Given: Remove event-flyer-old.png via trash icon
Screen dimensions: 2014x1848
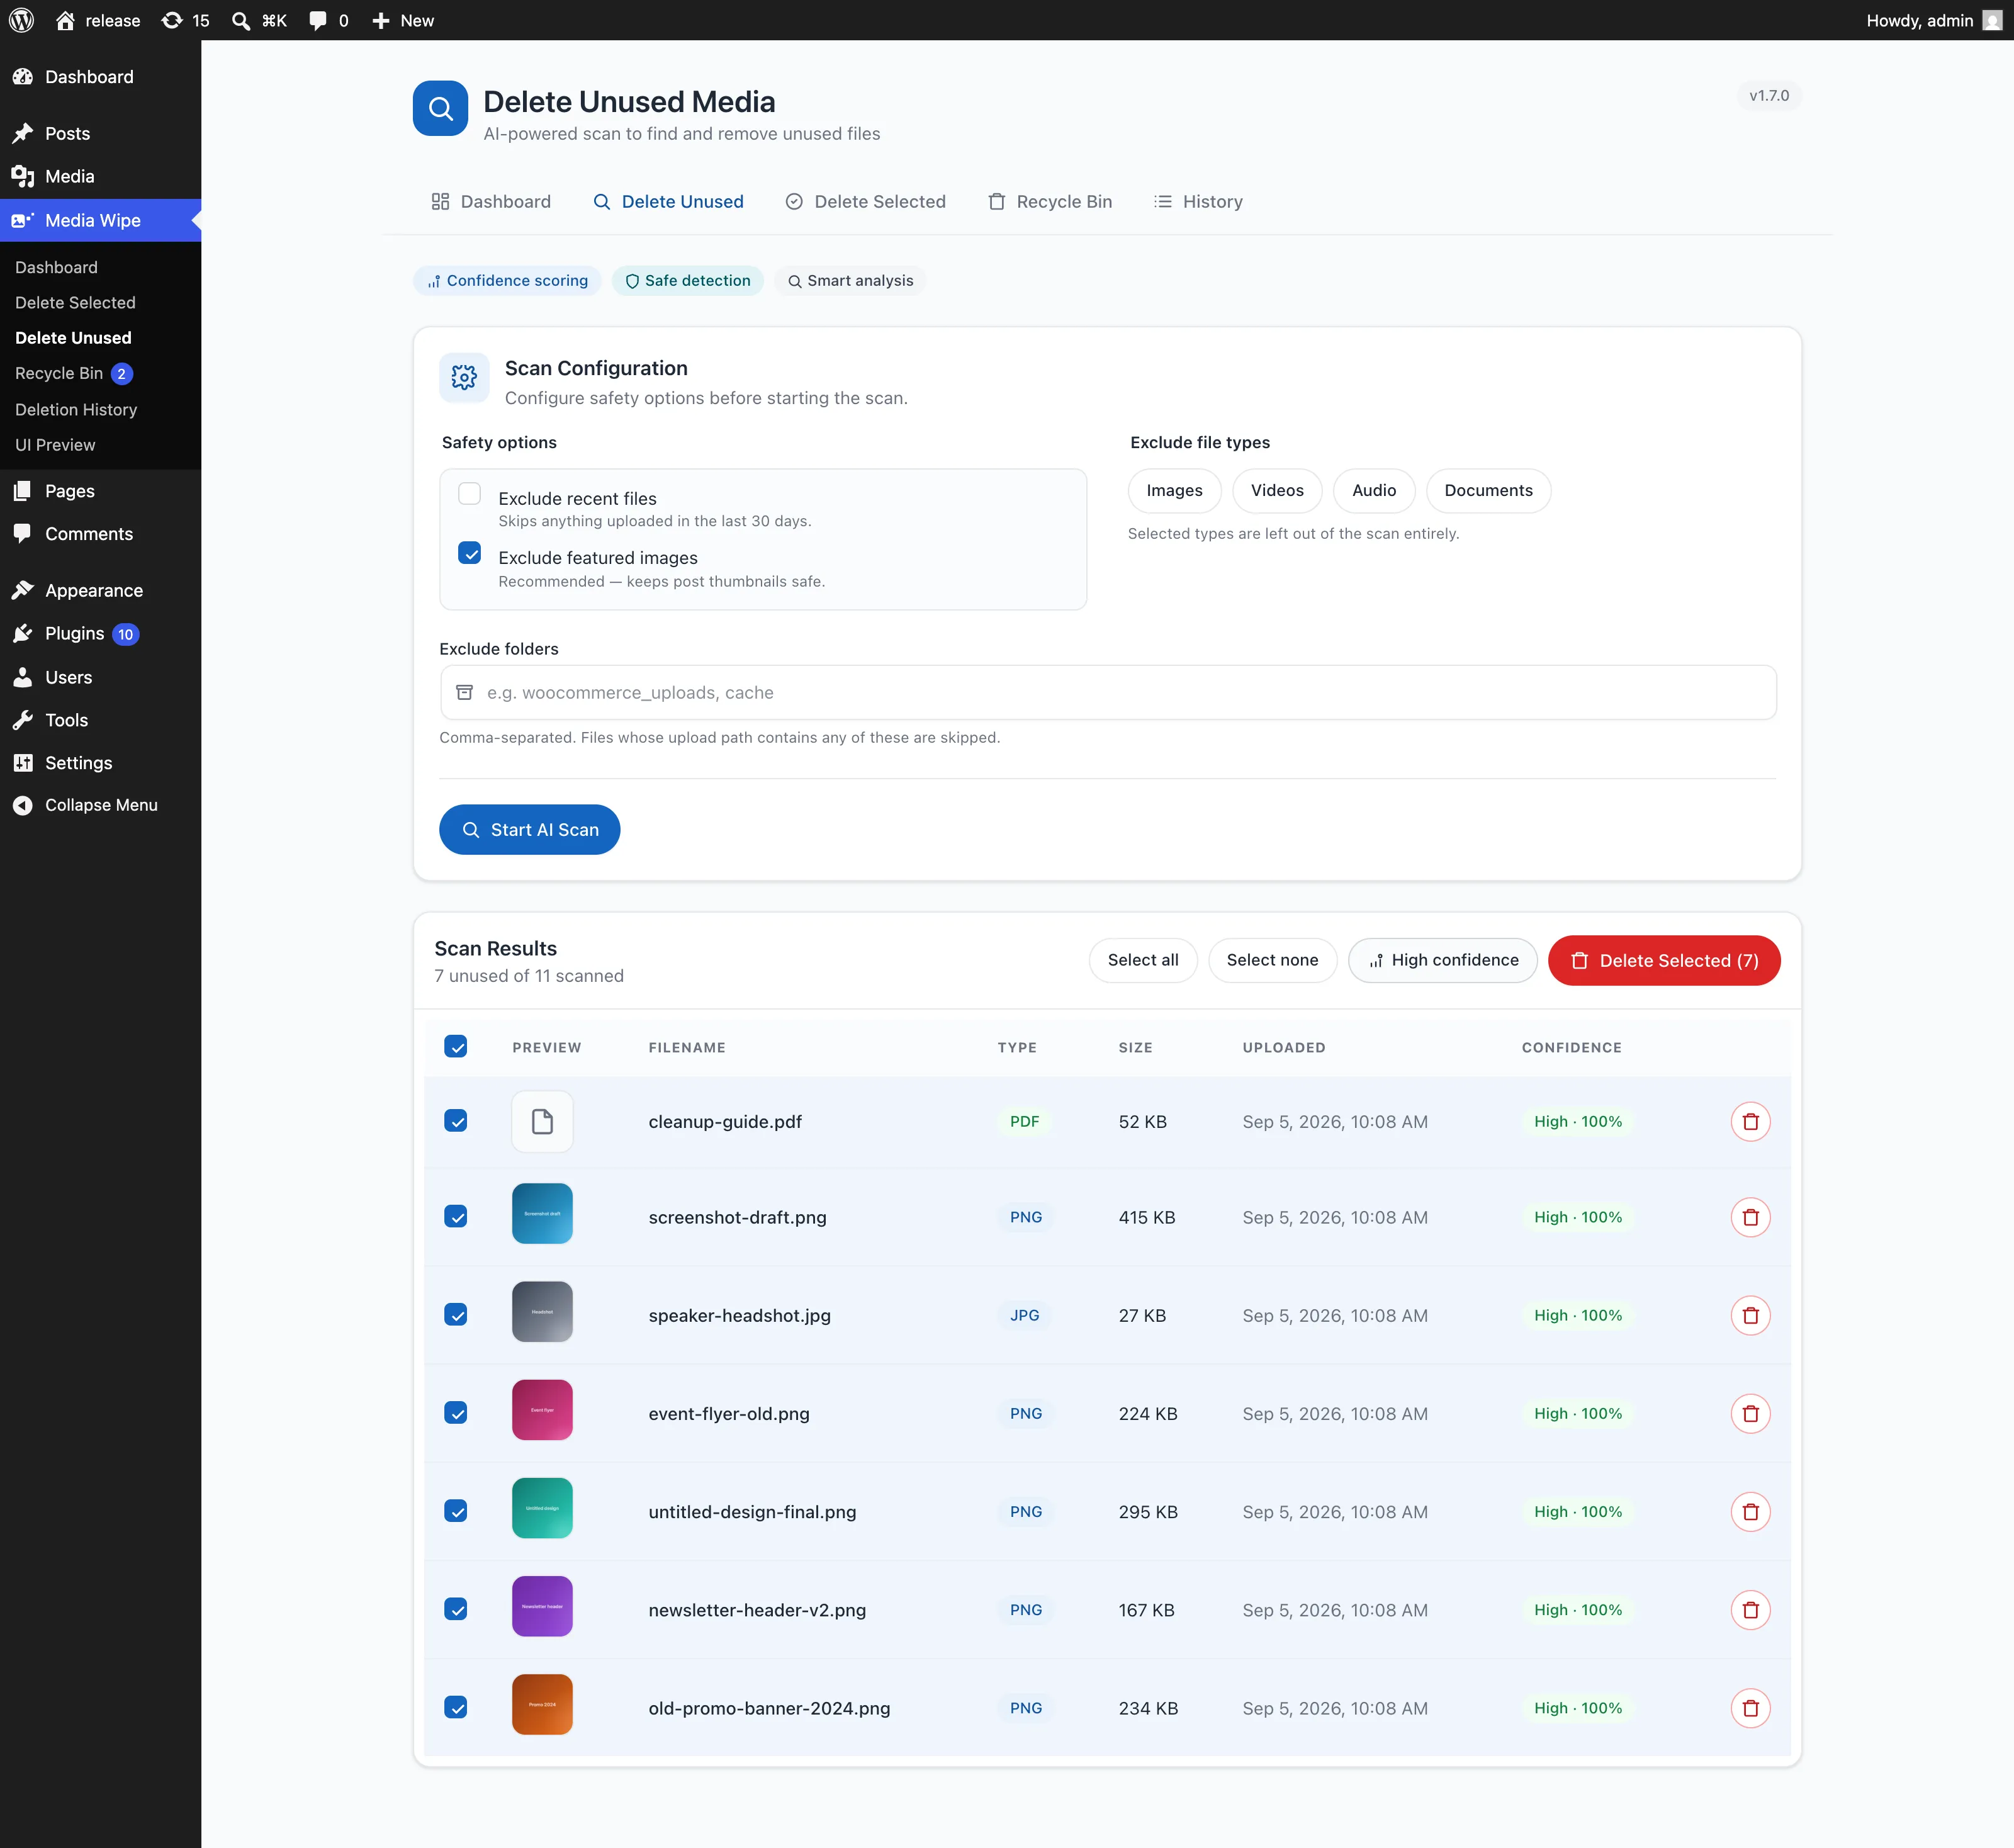Looking at the screenshot, I should coord(1750,1413).
